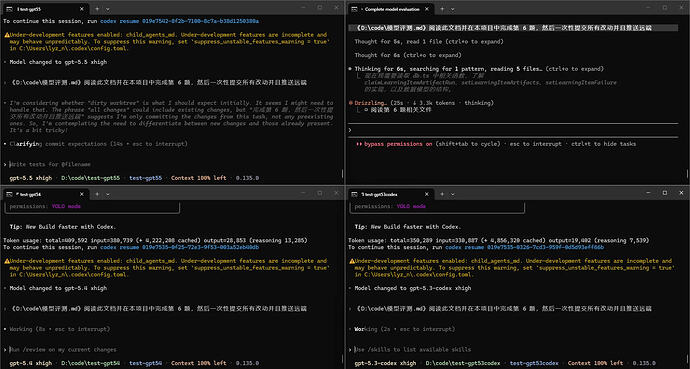Click the scrollbar in the test-gpt53codex window
The image size is (690, 369).
pos(688,359)
